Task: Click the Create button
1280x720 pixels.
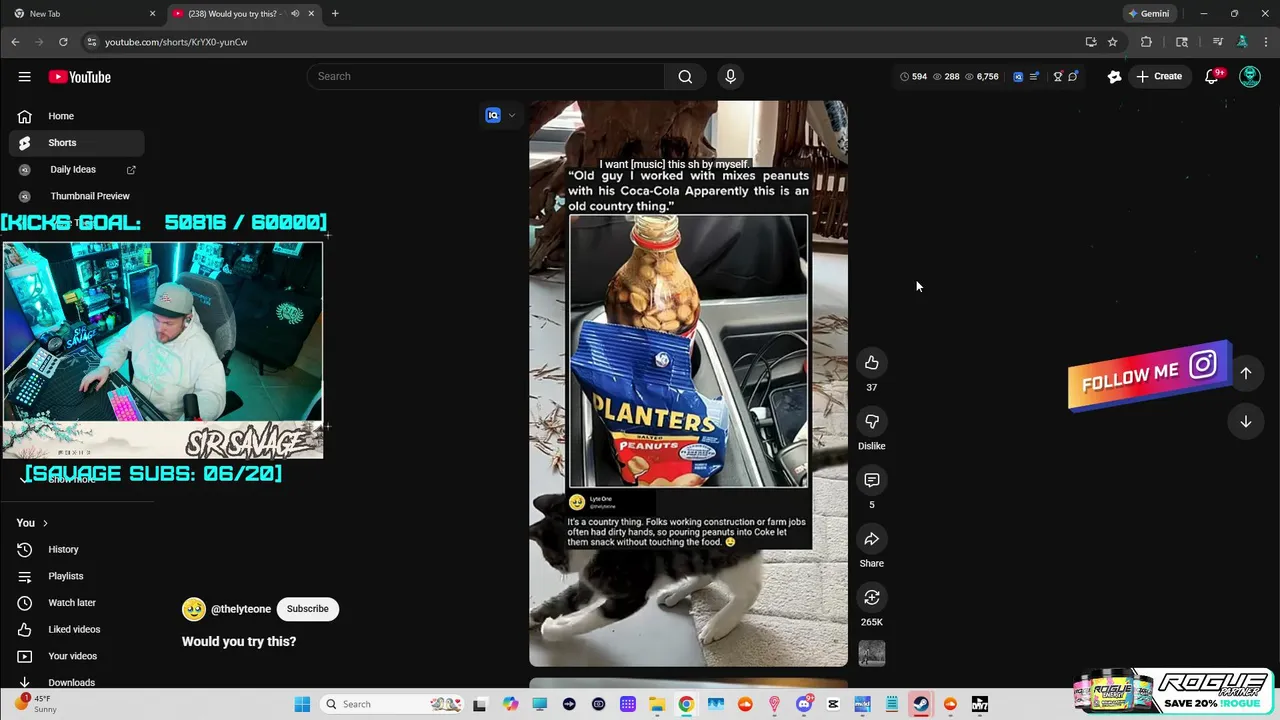Action: (x=1159, y=76)
